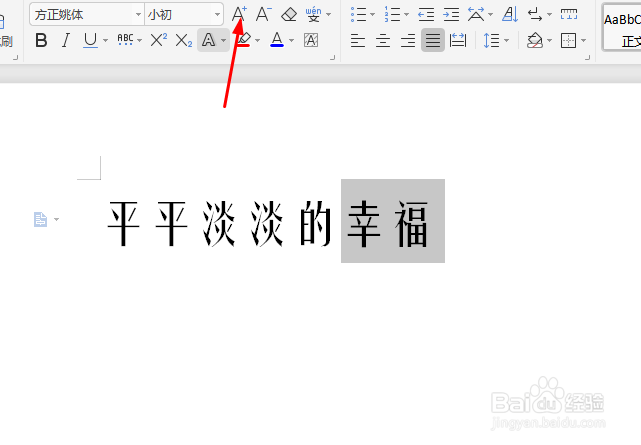Screen dimensions: 641x445
Task: Apply borders with the border grid icon
Action: coord(569,40)
